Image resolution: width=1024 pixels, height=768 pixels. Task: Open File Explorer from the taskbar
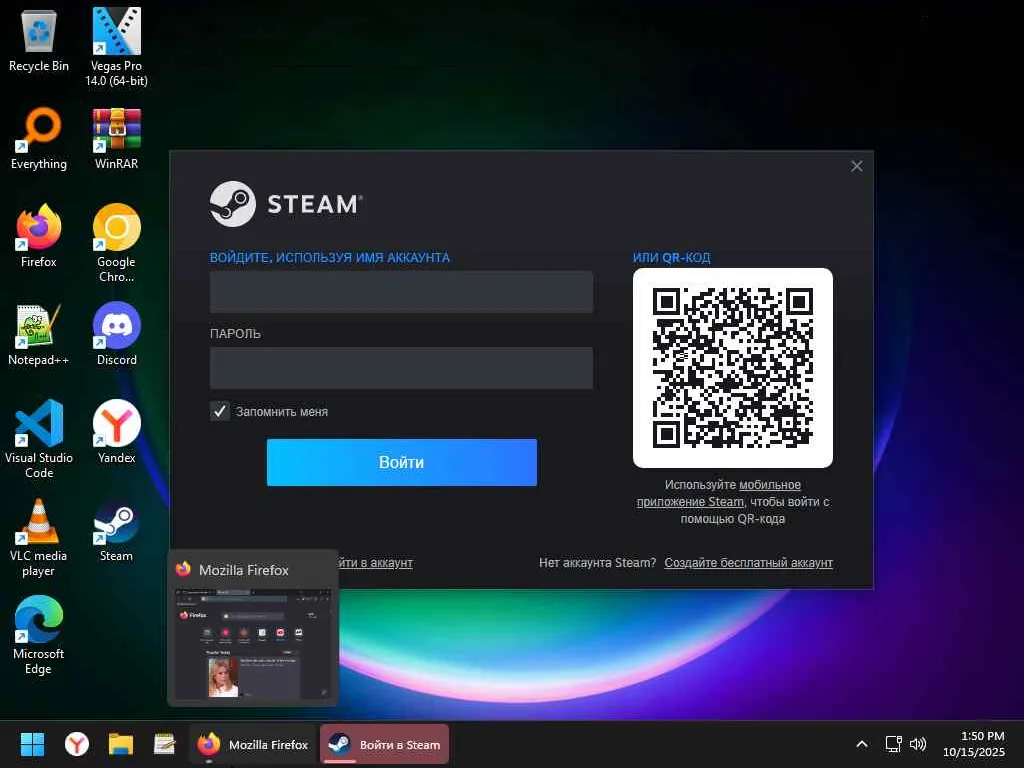click(x=121, y=744)
